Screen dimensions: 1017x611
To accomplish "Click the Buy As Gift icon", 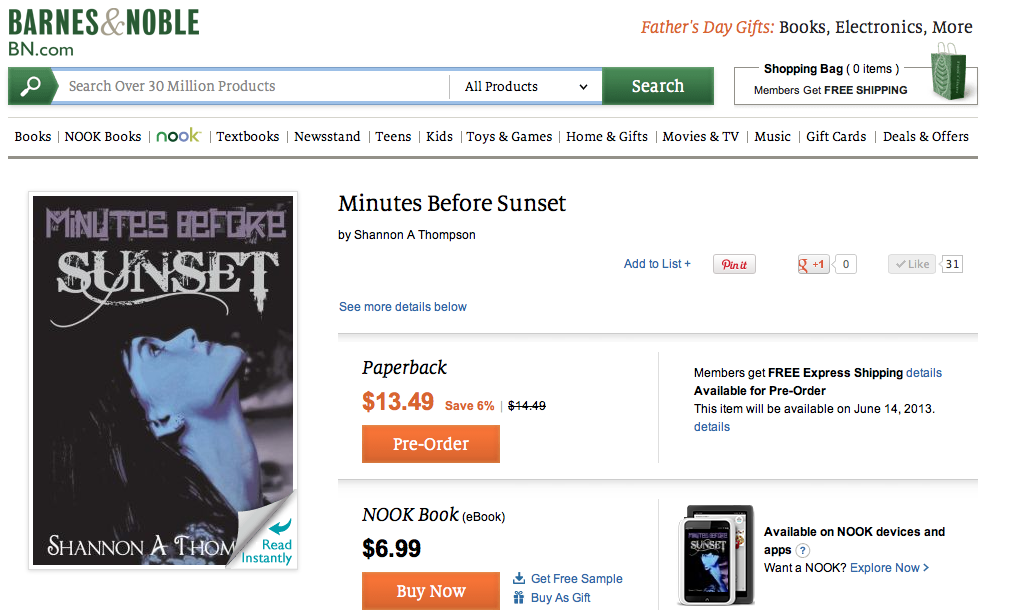I will click(519, 598).
